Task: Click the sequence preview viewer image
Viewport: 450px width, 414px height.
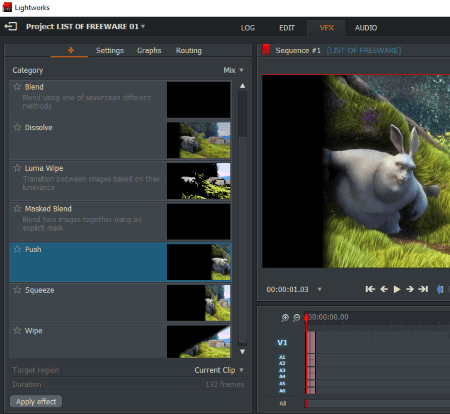Action: pos(356,171)
